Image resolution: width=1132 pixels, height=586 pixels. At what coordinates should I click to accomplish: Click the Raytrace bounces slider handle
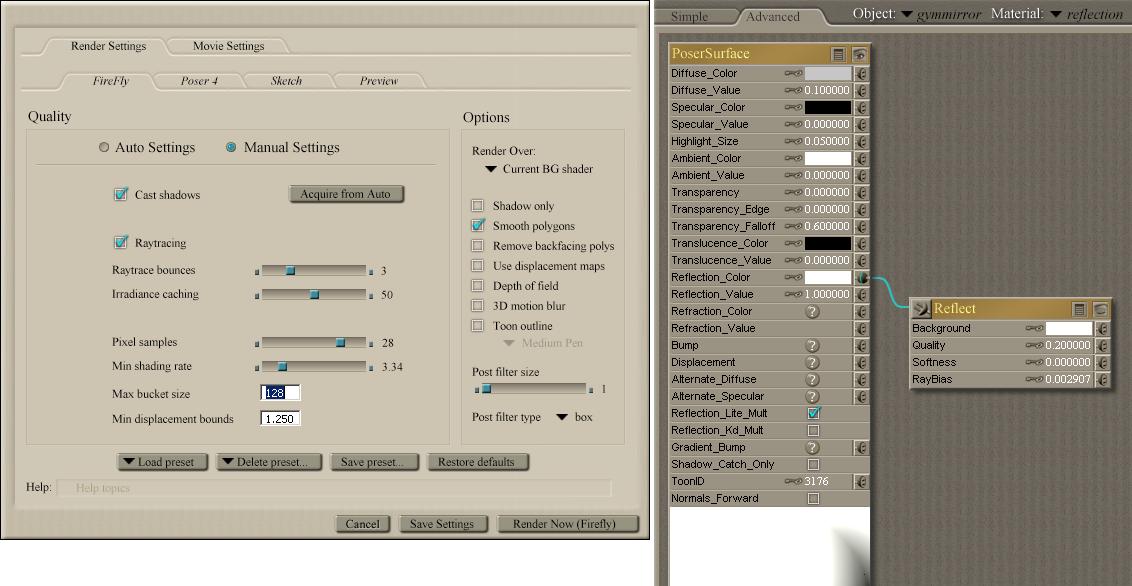pos(290,271)
